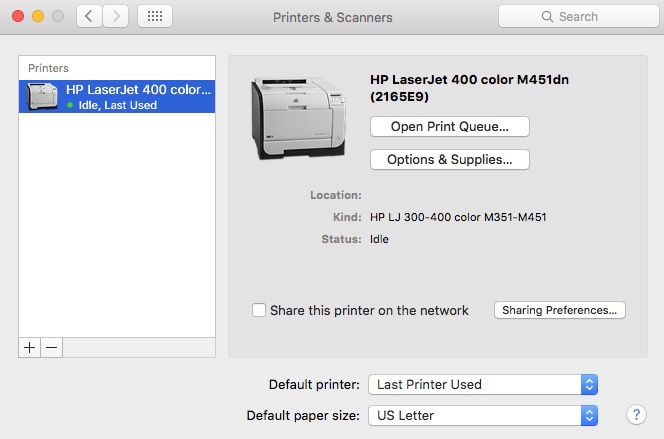Select the HP LaserJet 400 color list entry
Screen dimensions: 664x439
[117, 97]
